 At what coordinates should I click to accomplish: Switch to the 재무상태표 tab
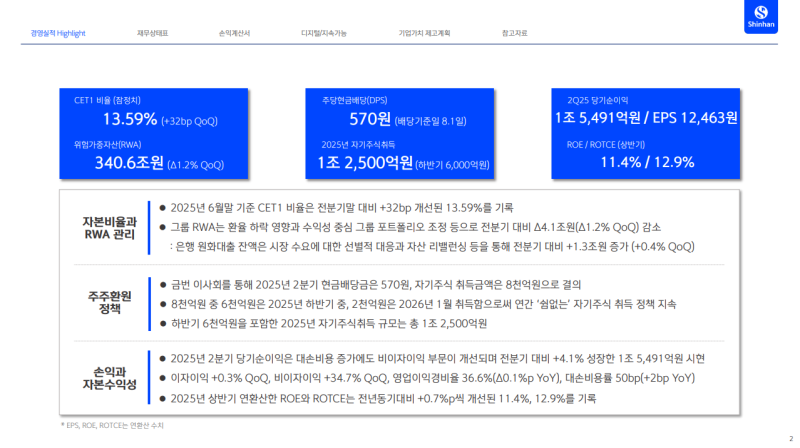[x=153, y=34]
